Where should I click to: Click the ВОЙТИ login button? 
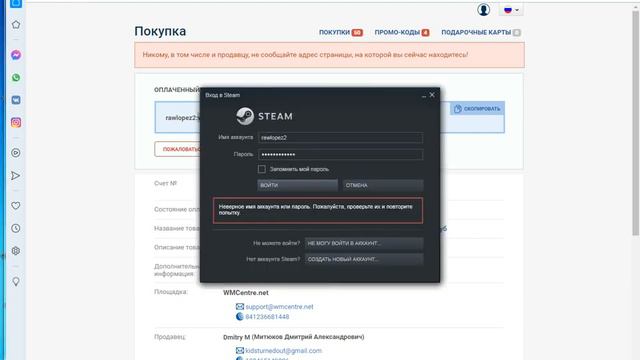point(298,185)
